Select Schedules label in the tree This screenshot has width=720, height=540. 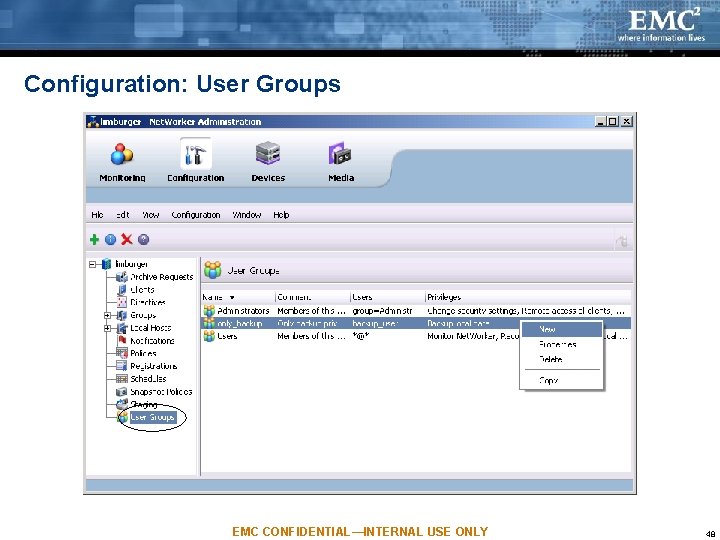[148, 379]
